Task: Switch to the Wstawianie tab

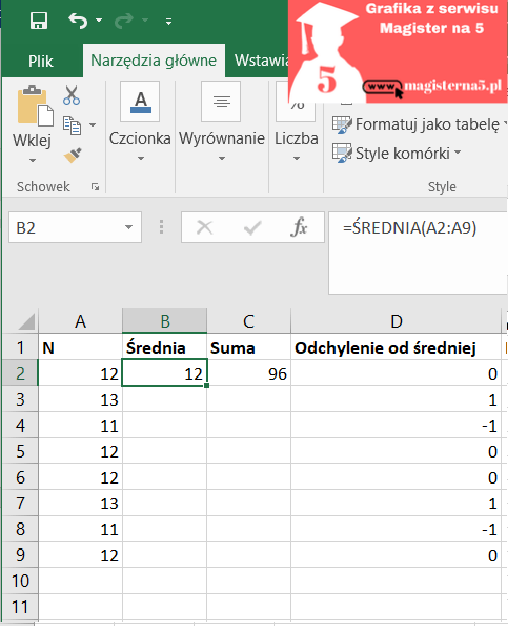Action: (261, 60)
